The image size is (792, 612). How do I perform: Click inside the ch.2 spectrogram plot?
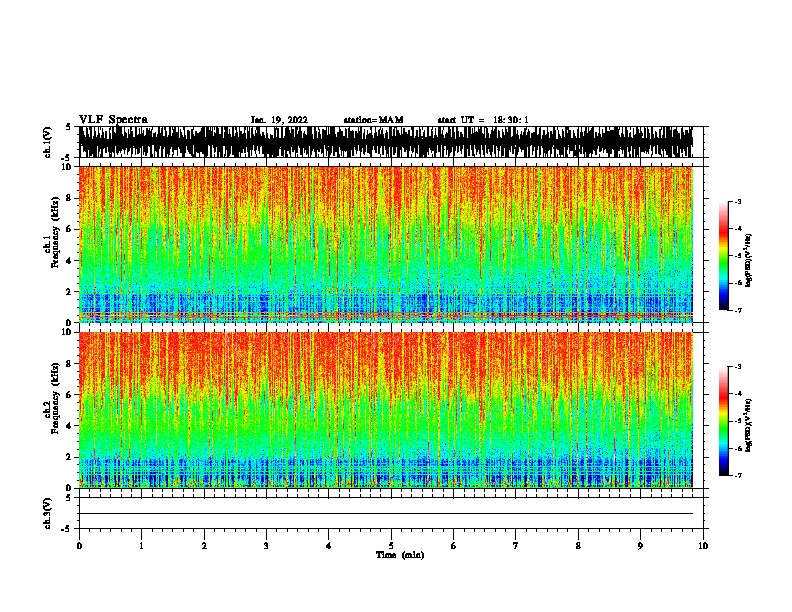[386, 410]
